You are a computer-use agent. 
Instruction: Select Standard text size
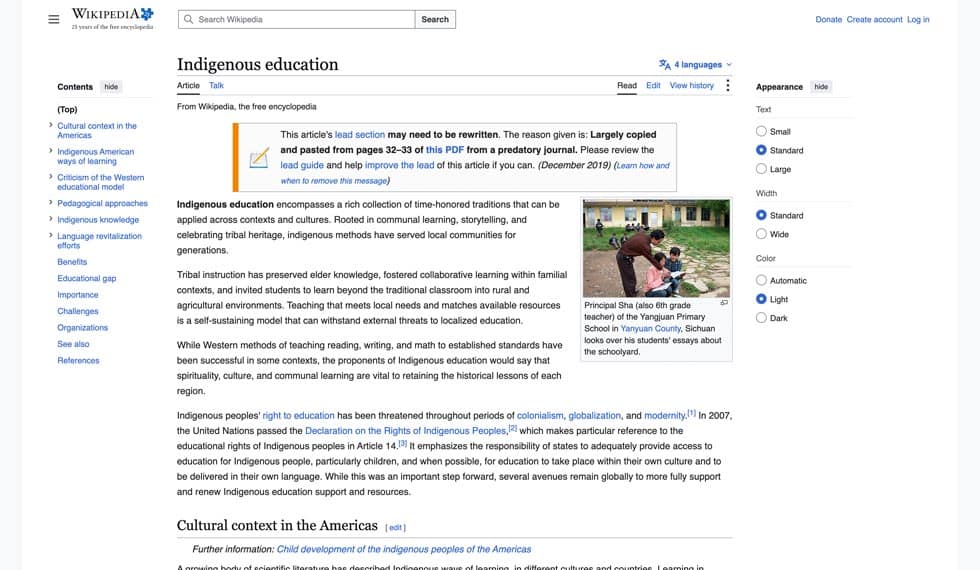pyautogui.click(x=761, y=150)
